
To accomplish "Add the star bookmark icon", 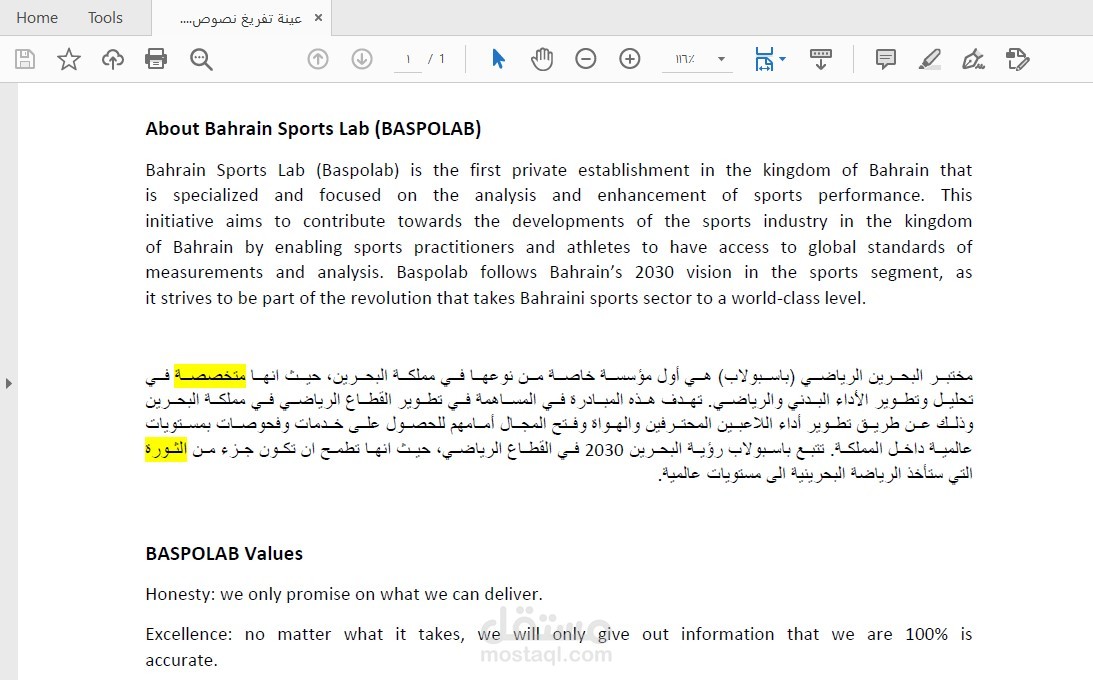I will (68, 59).
